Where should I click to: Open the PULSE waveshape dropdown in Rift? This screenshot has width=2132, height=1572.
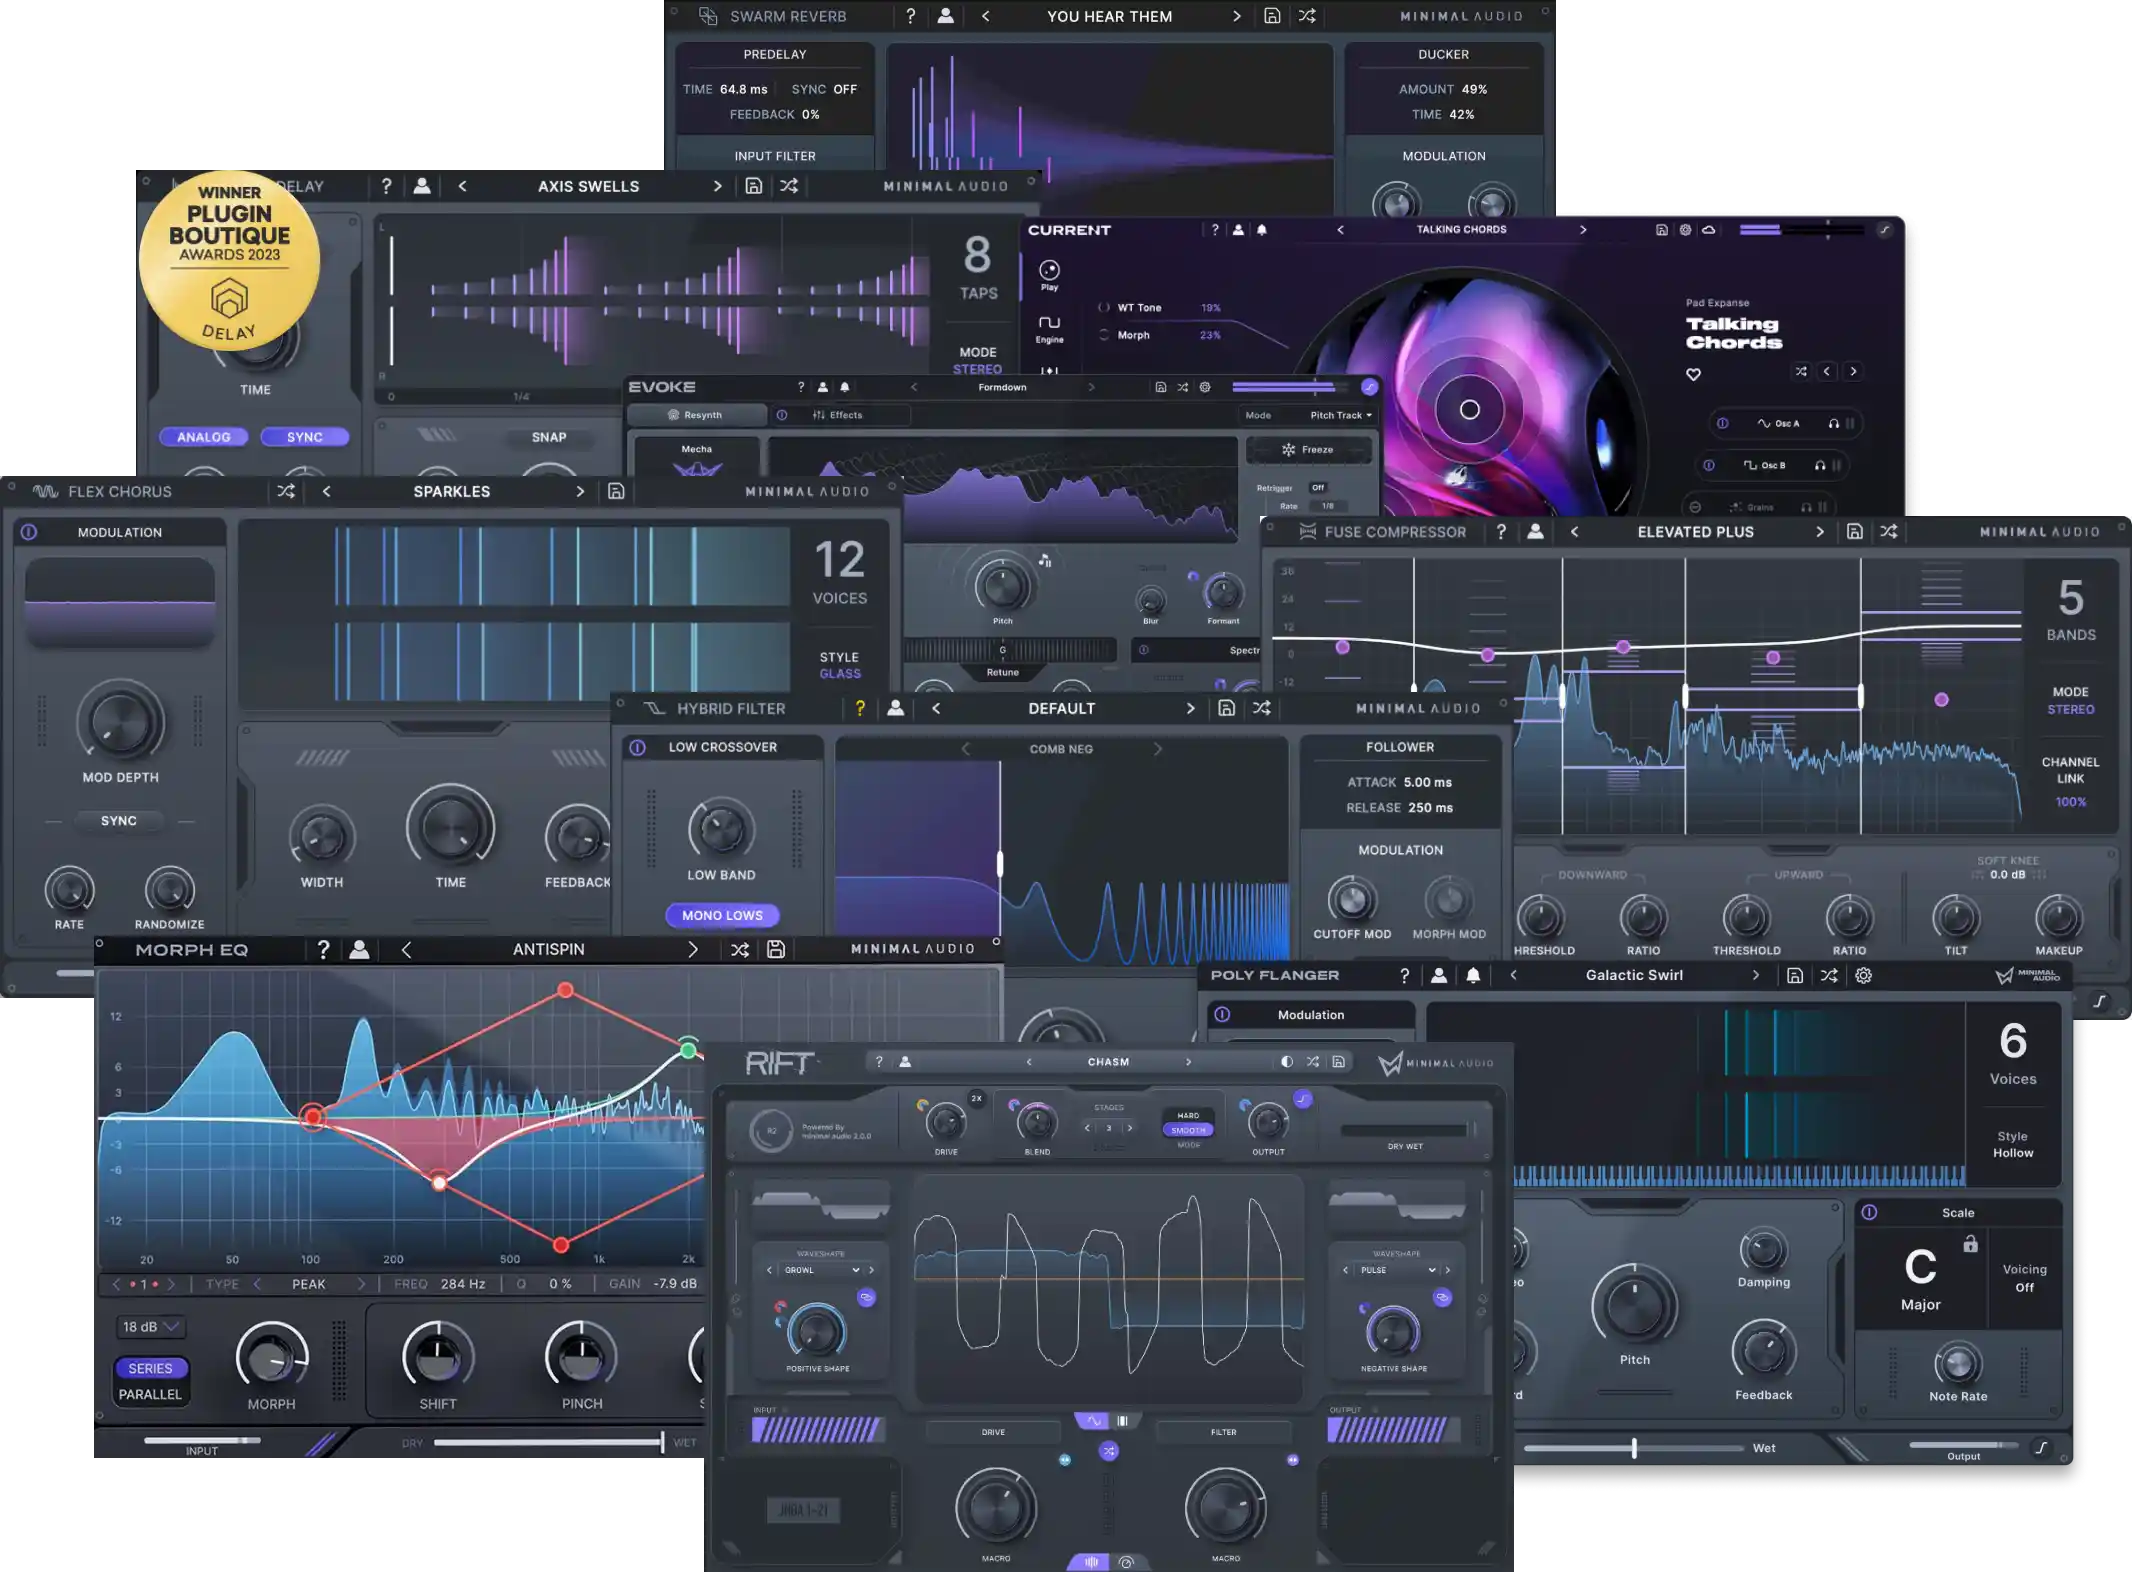1397,1270
